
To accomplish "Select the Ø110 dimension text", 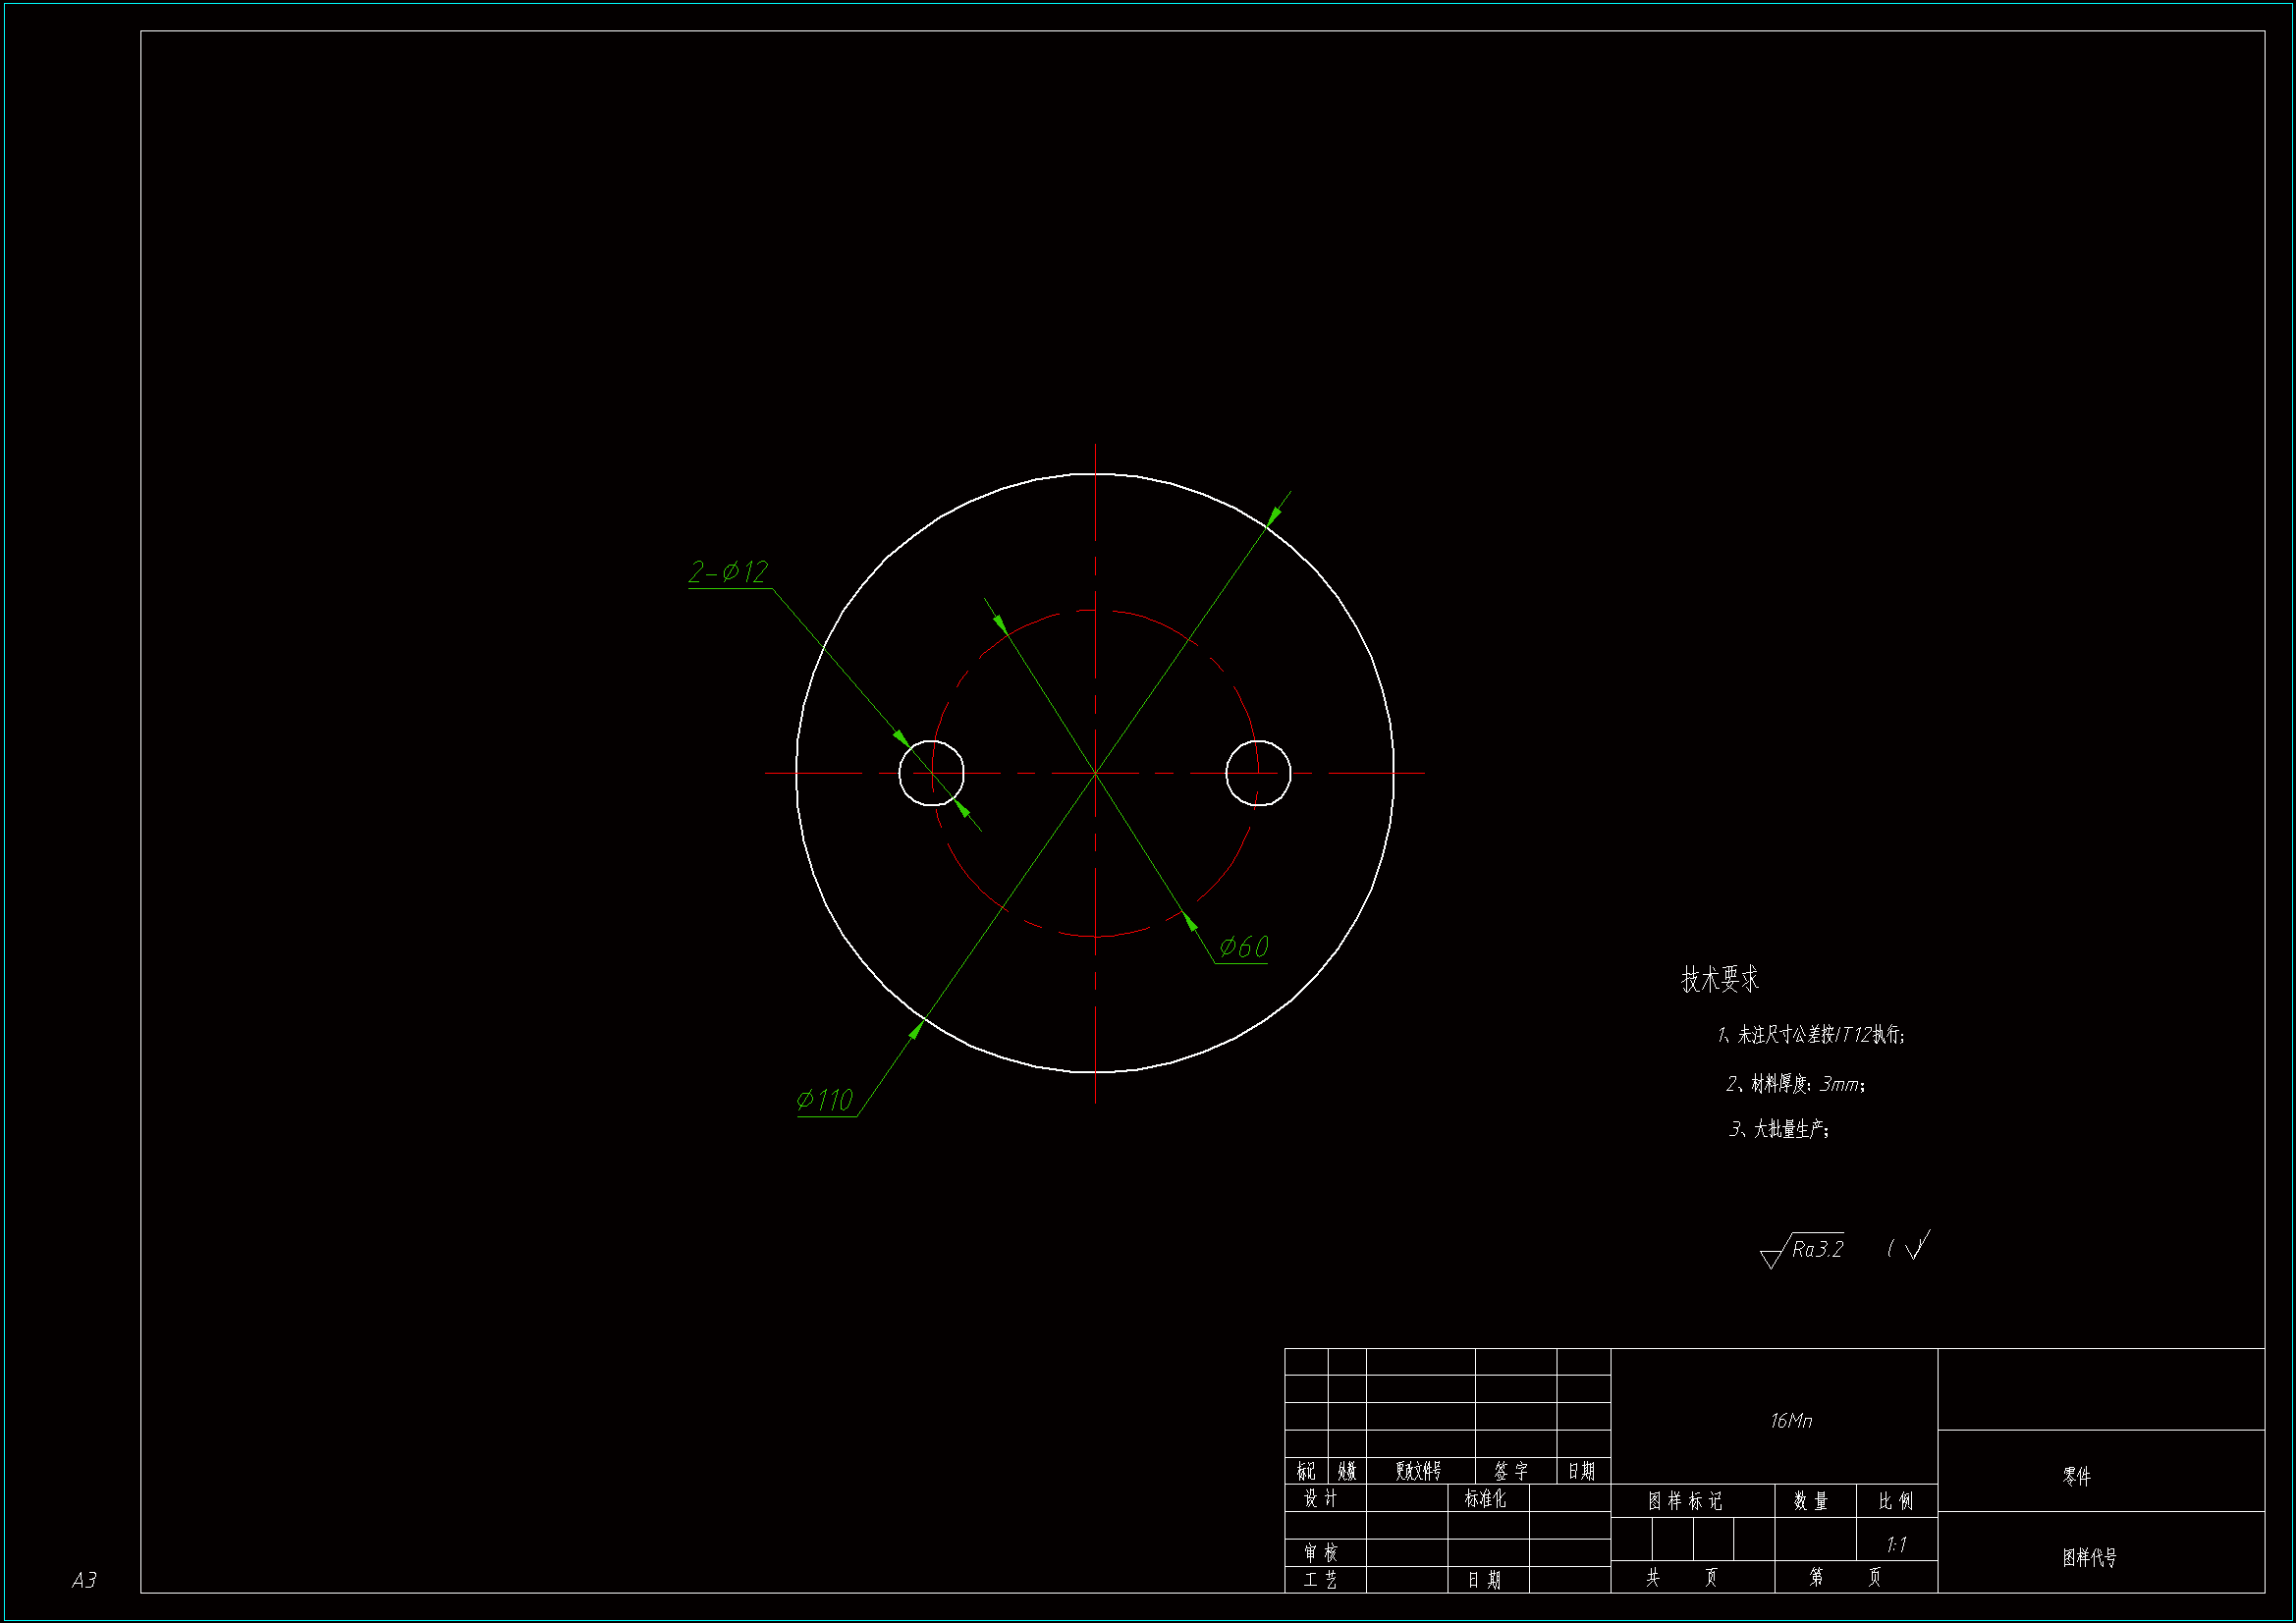I will pyautogui.click(x=824, y=1101).
